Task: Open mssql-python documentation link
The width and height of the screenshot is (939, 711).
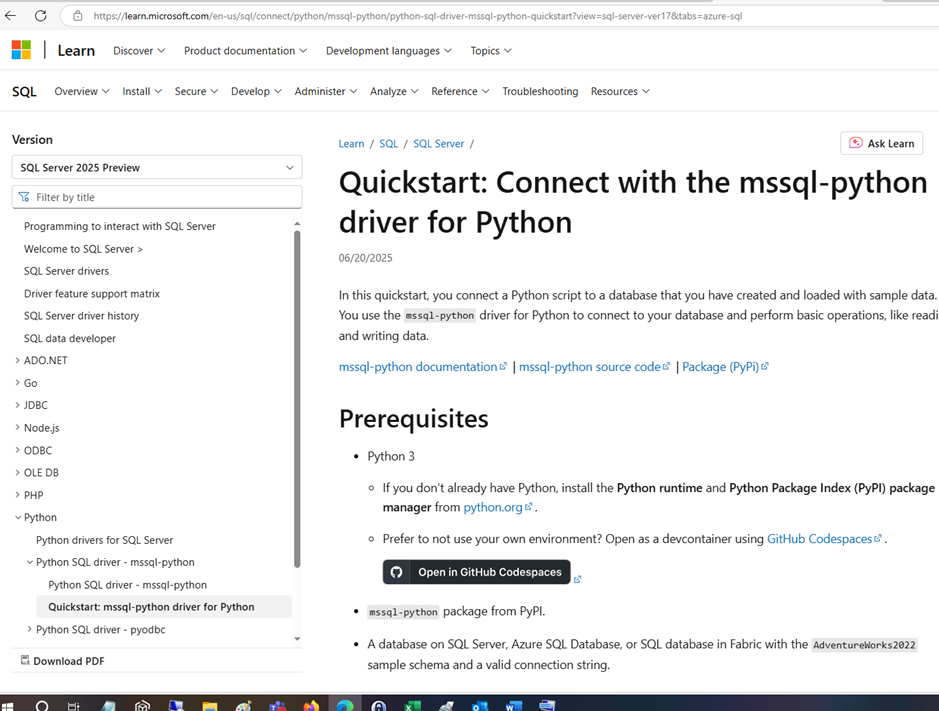Action: tap(423, 367)
